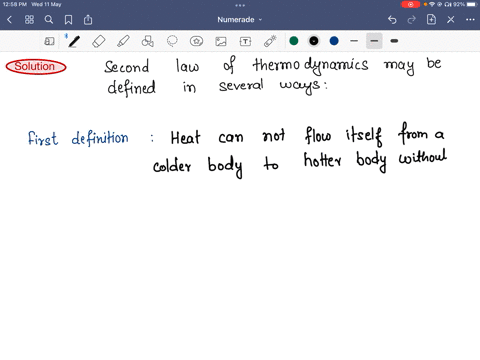Tap the red Solution label
The image size is (480, 360).
pyautogui.click(x=36, y=67)
